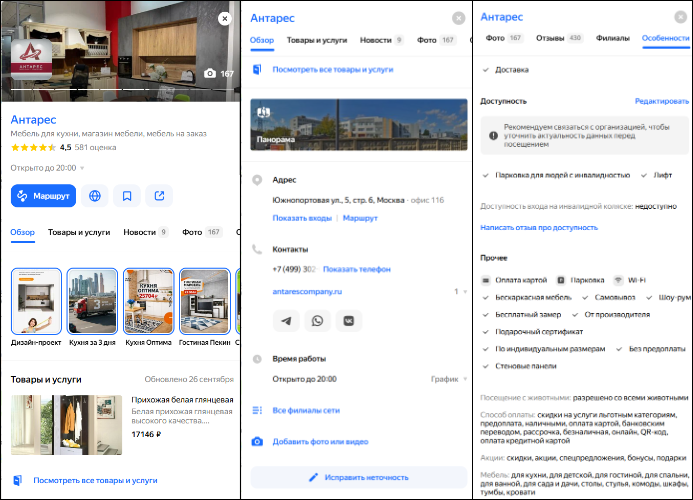Click the Самовывоз checkmark item

[609, 298]
